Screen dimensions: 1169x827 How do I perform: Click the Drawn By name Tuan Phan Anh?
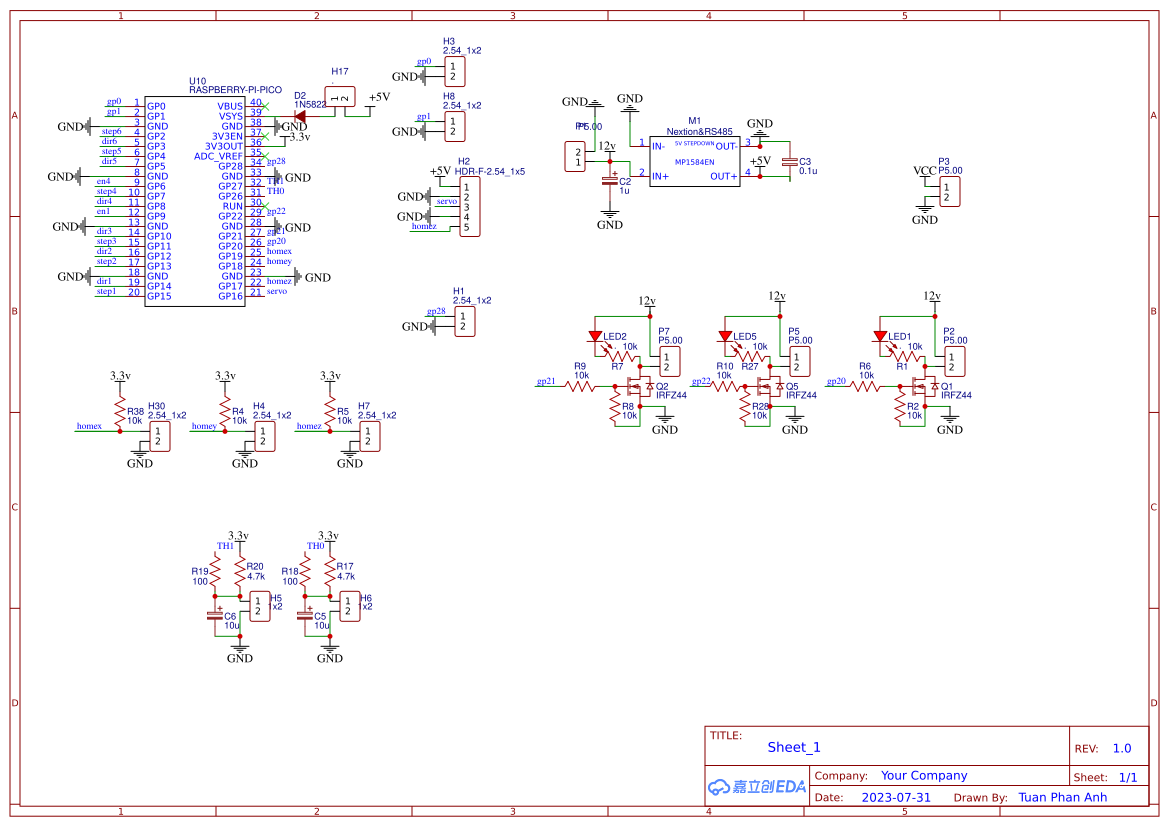coord(1063,797)
